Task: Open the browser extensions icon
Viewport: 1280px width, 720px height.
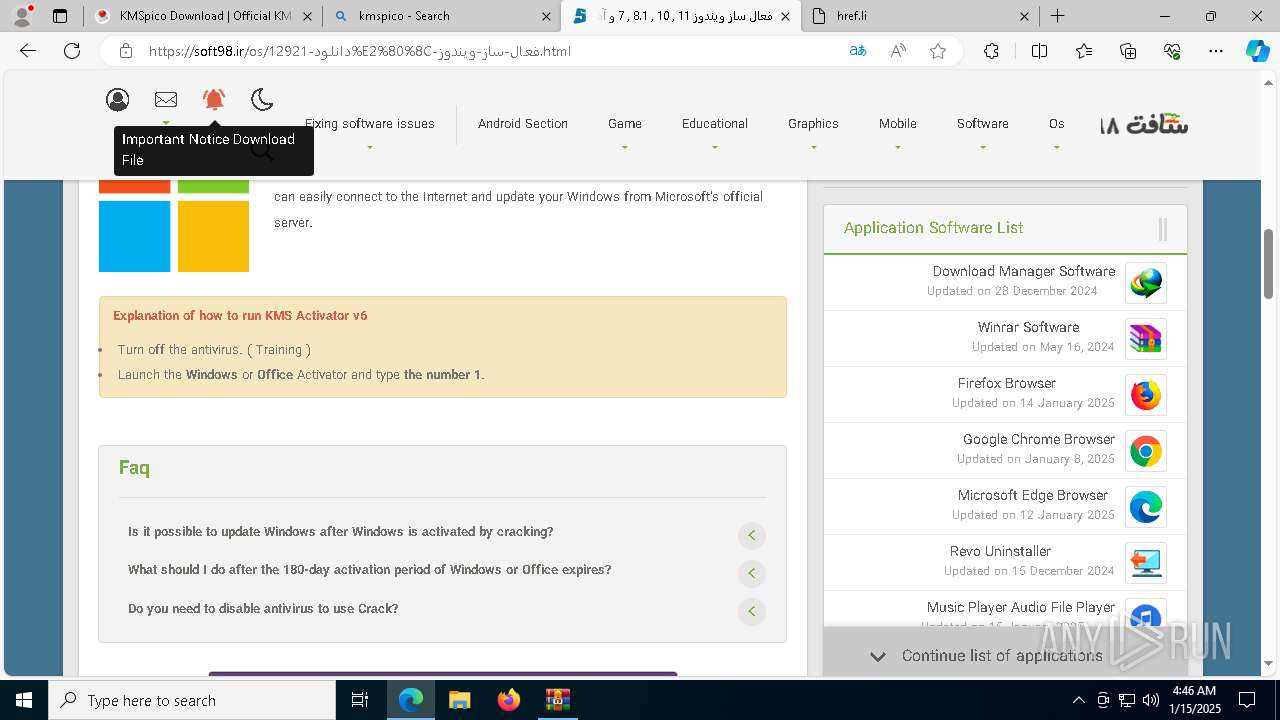Action: 991,51
